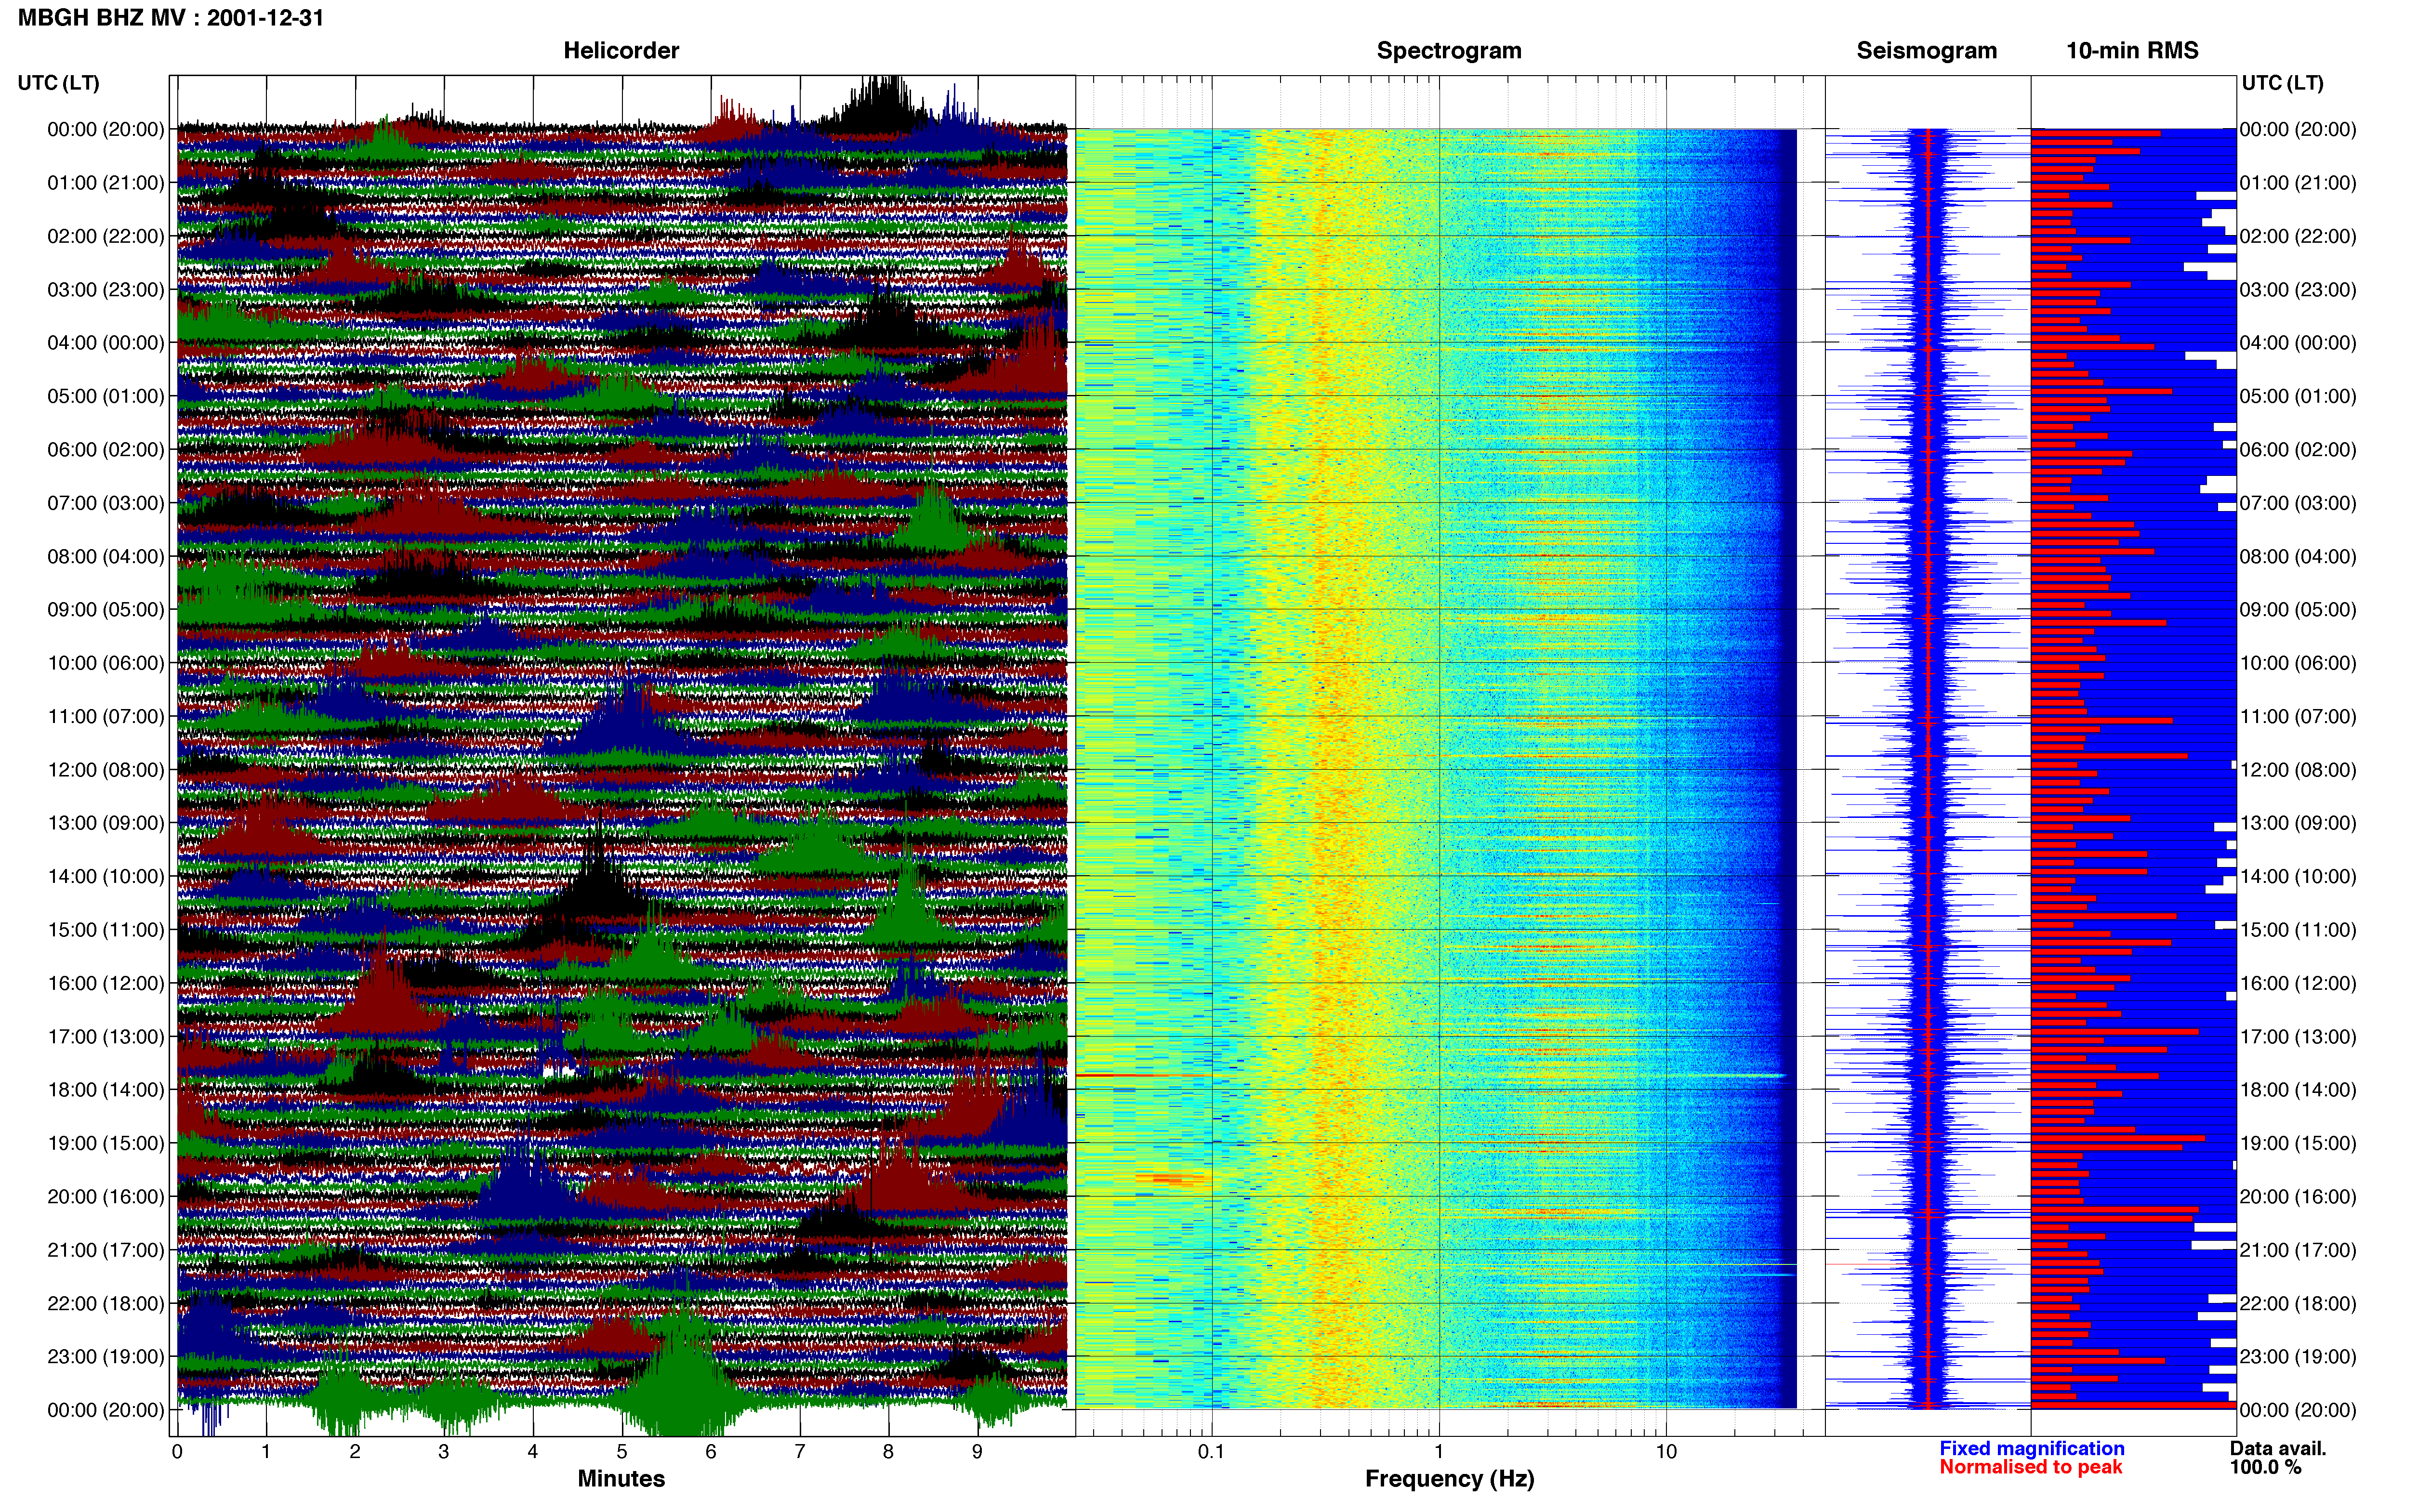The image size is (2418, 1512).
Task: Click the left 'UTC (LT)' axis label
Action: click(x=58, y=83)
